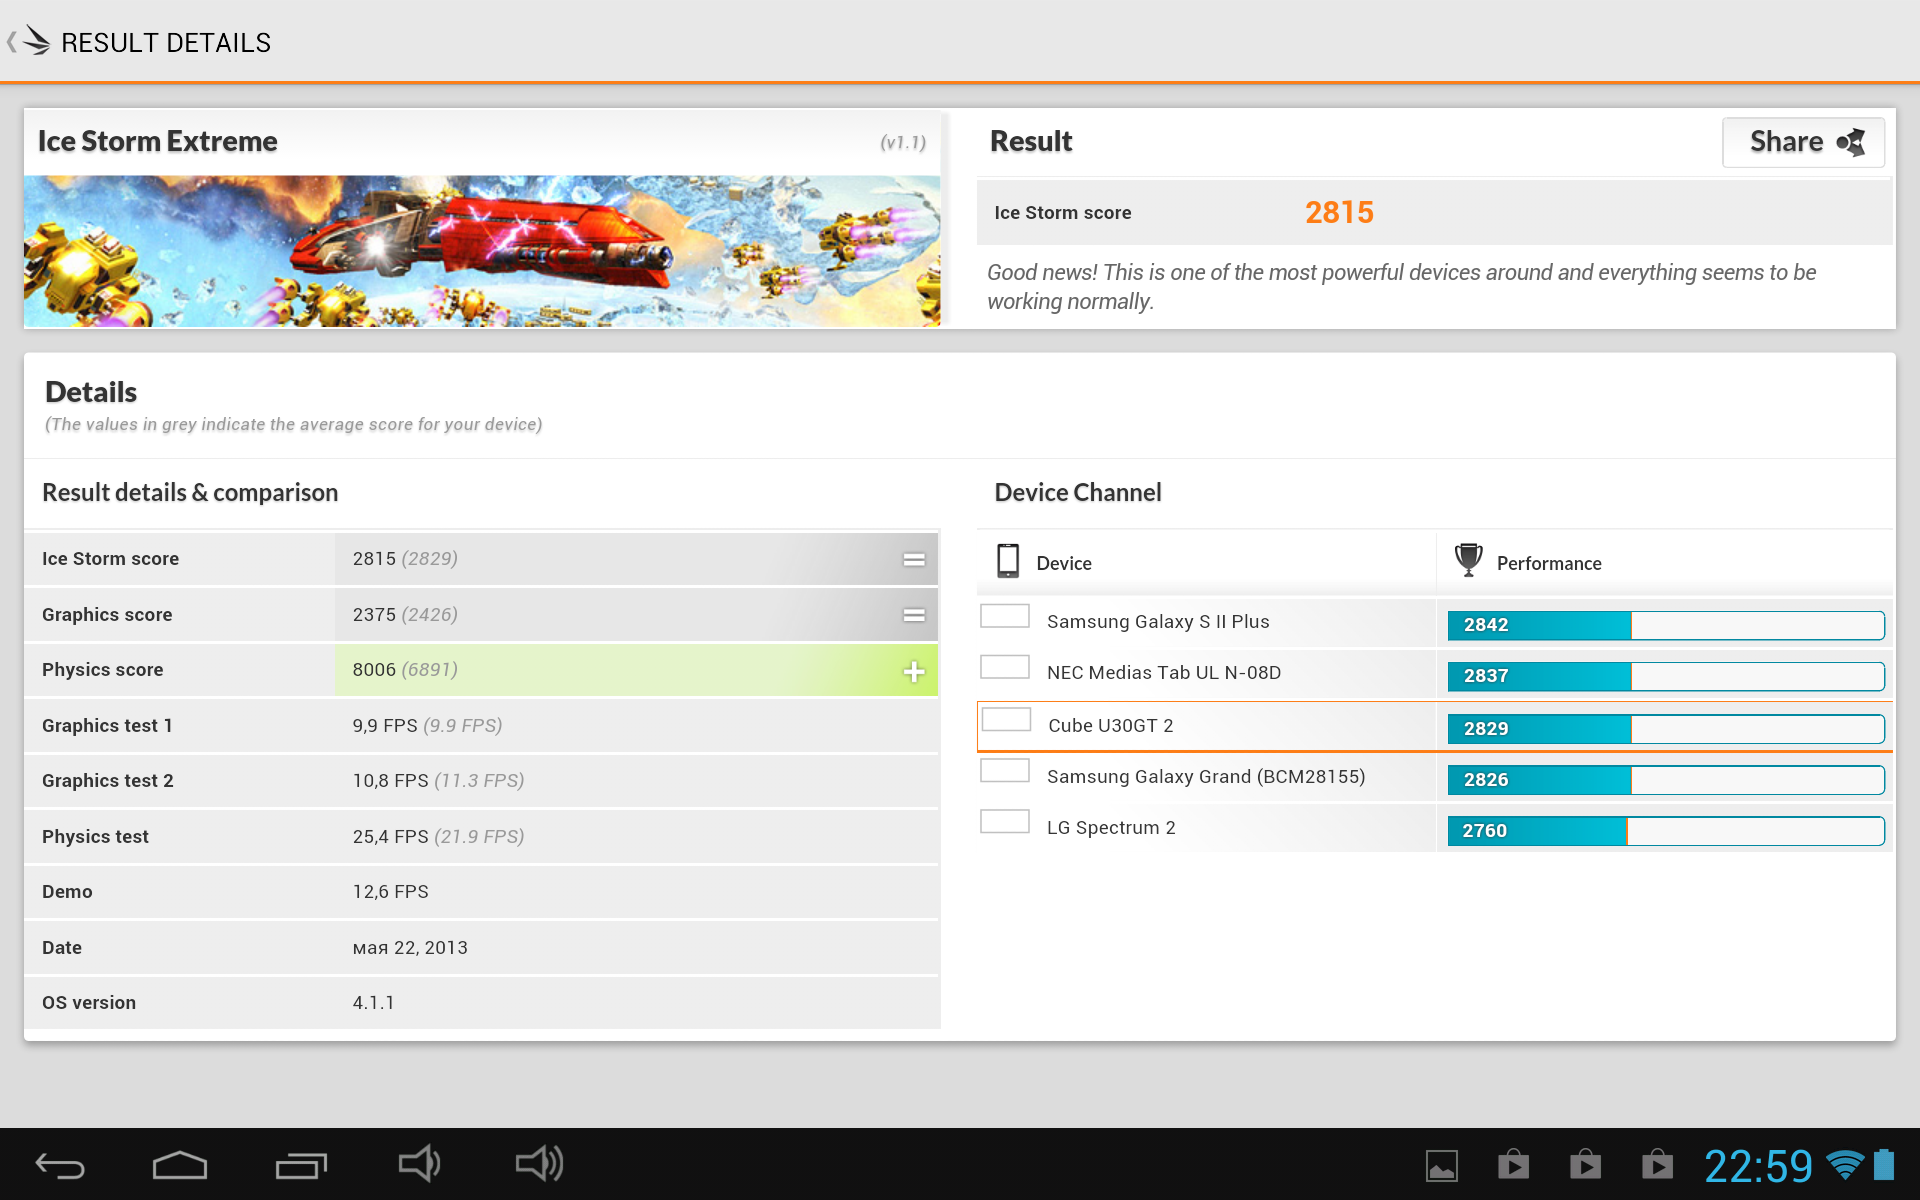The image size is (1920, 1200).
Task: Collapse the Graphics score row
Action: pyautogui.click(x=914, y=615)
